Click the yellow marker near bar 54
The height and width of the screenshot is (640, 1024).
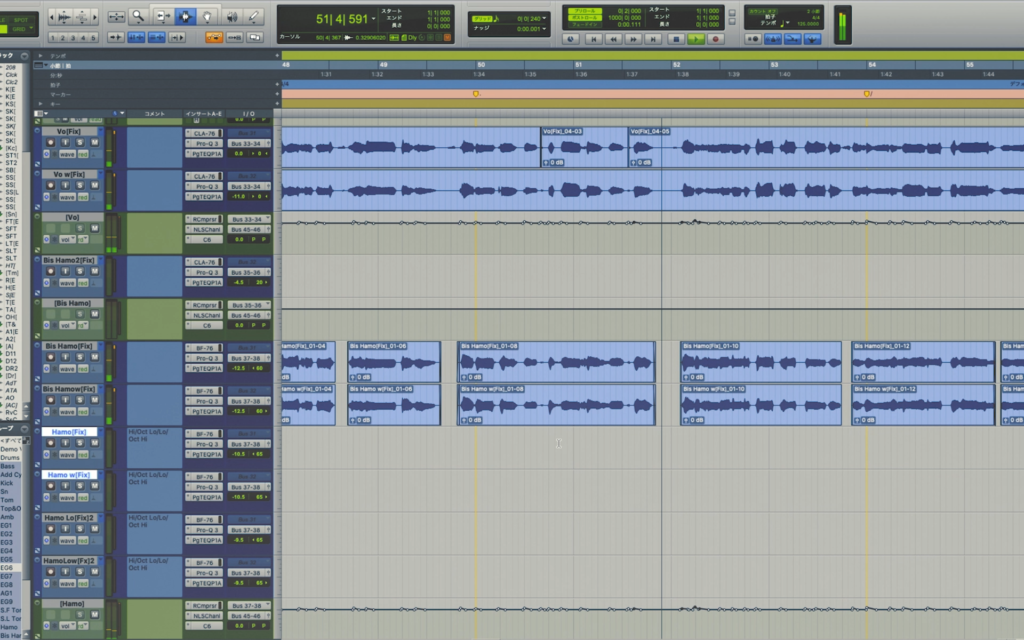coord(867,93)
